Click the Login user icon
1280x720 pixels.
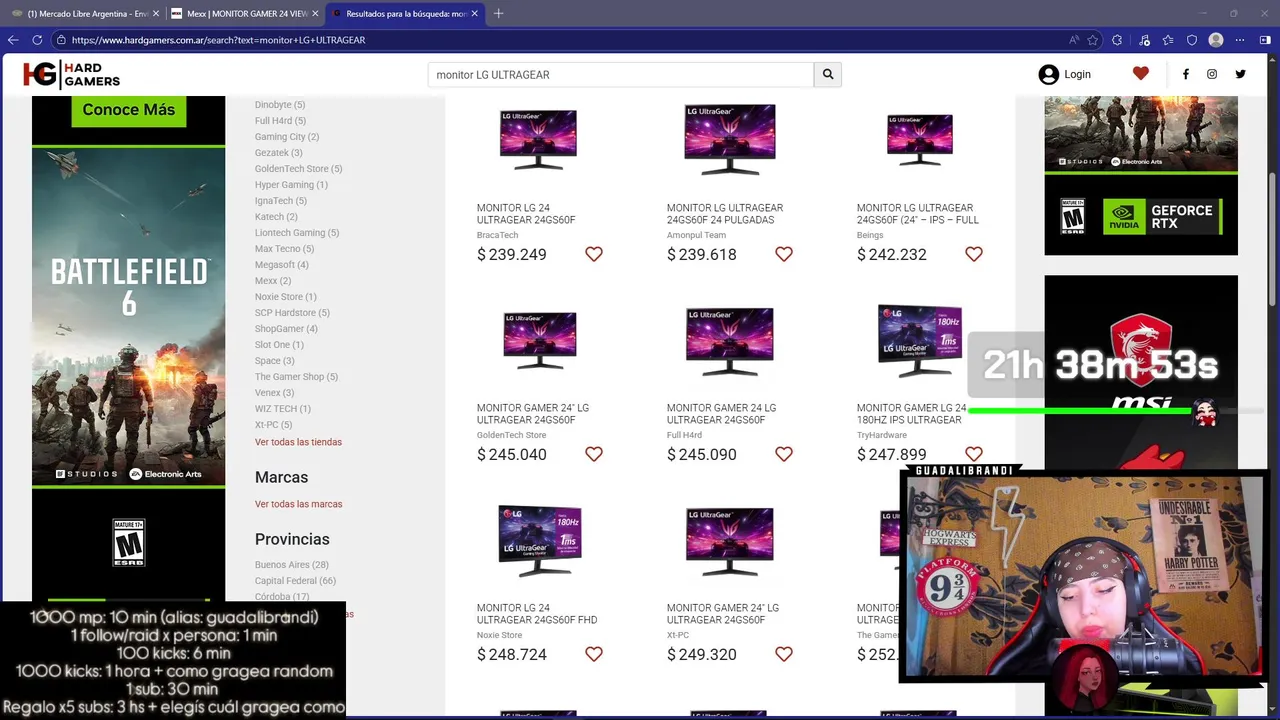pos(1048,74)
